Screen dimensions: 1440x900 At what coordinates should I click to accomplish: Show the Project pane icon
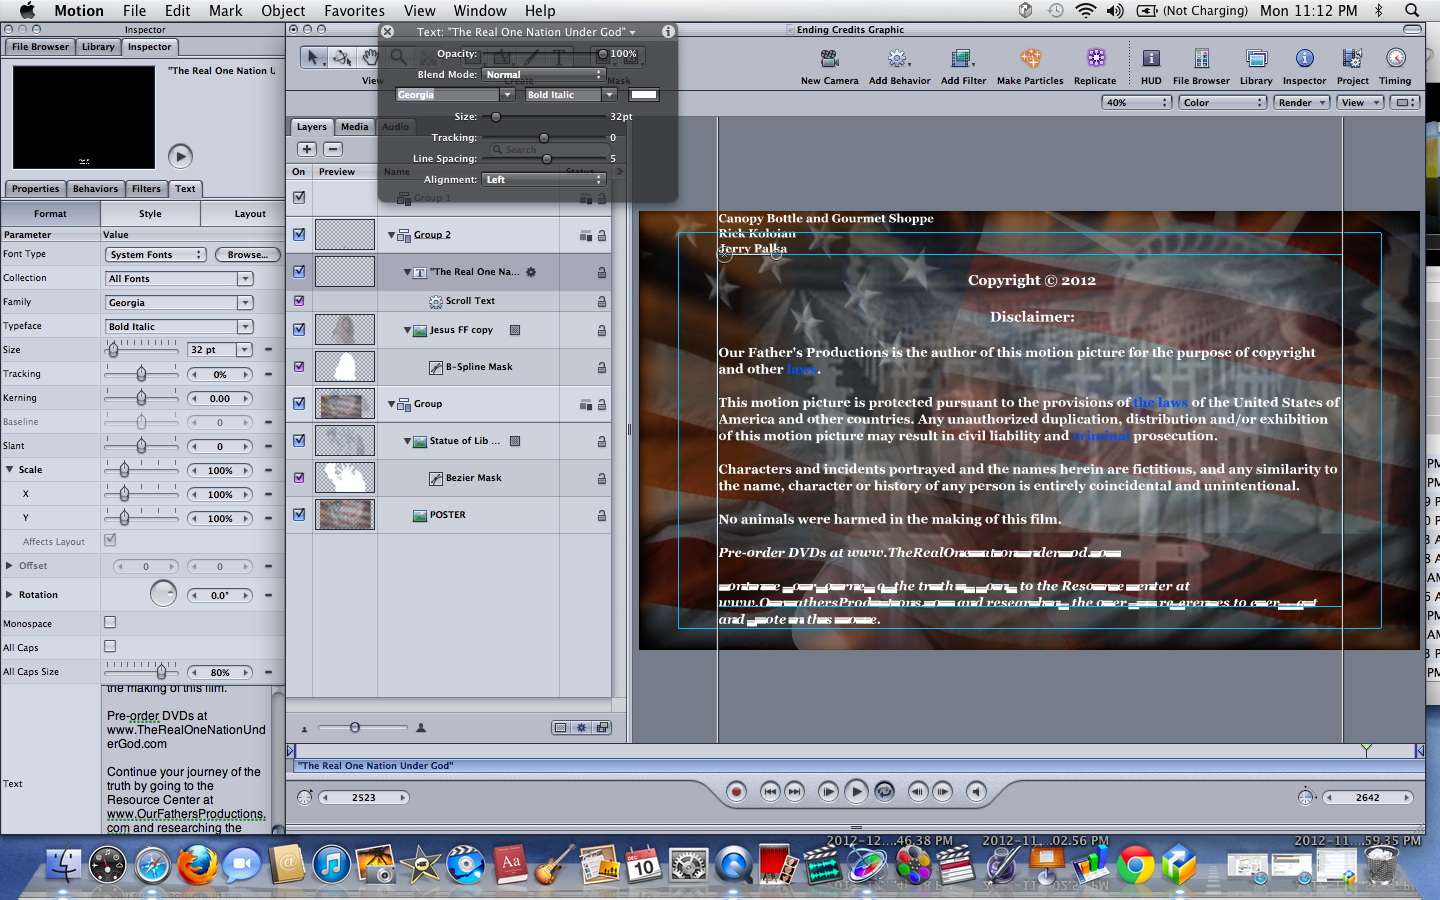point(1352,59)
